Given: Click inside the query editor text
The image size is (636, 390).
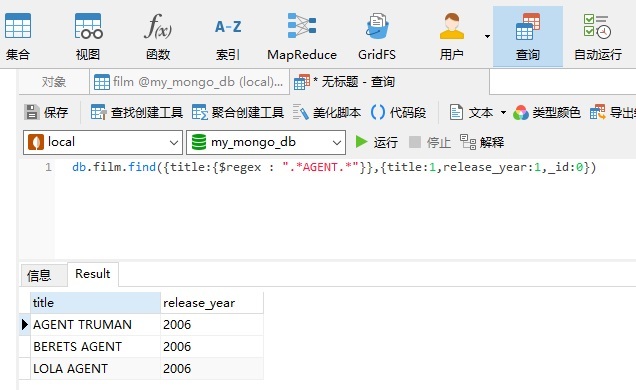Looking at the screenshot, I should [x=334, y=167].
